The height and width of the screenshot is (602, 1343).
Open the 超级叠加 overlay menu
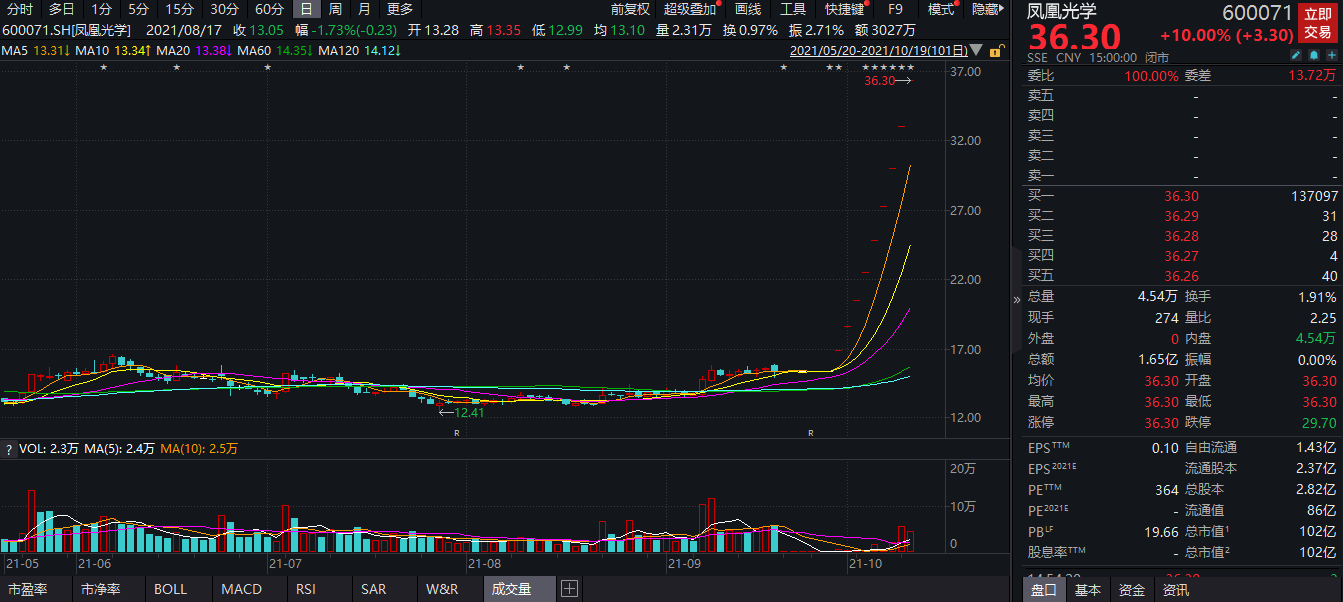click(x=690, y=9)
